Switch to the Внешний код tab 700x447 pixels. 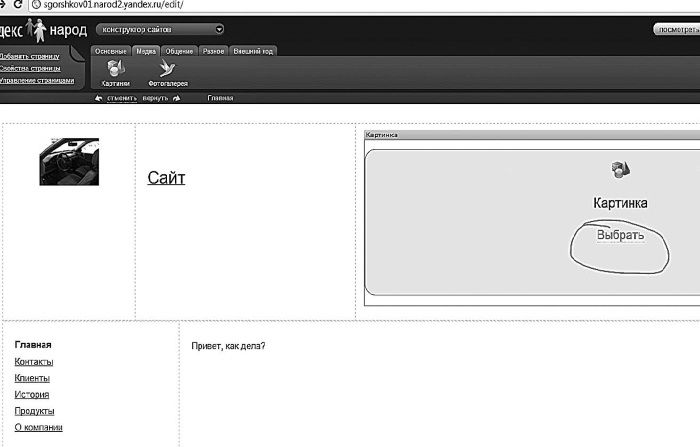coord(253,50)
